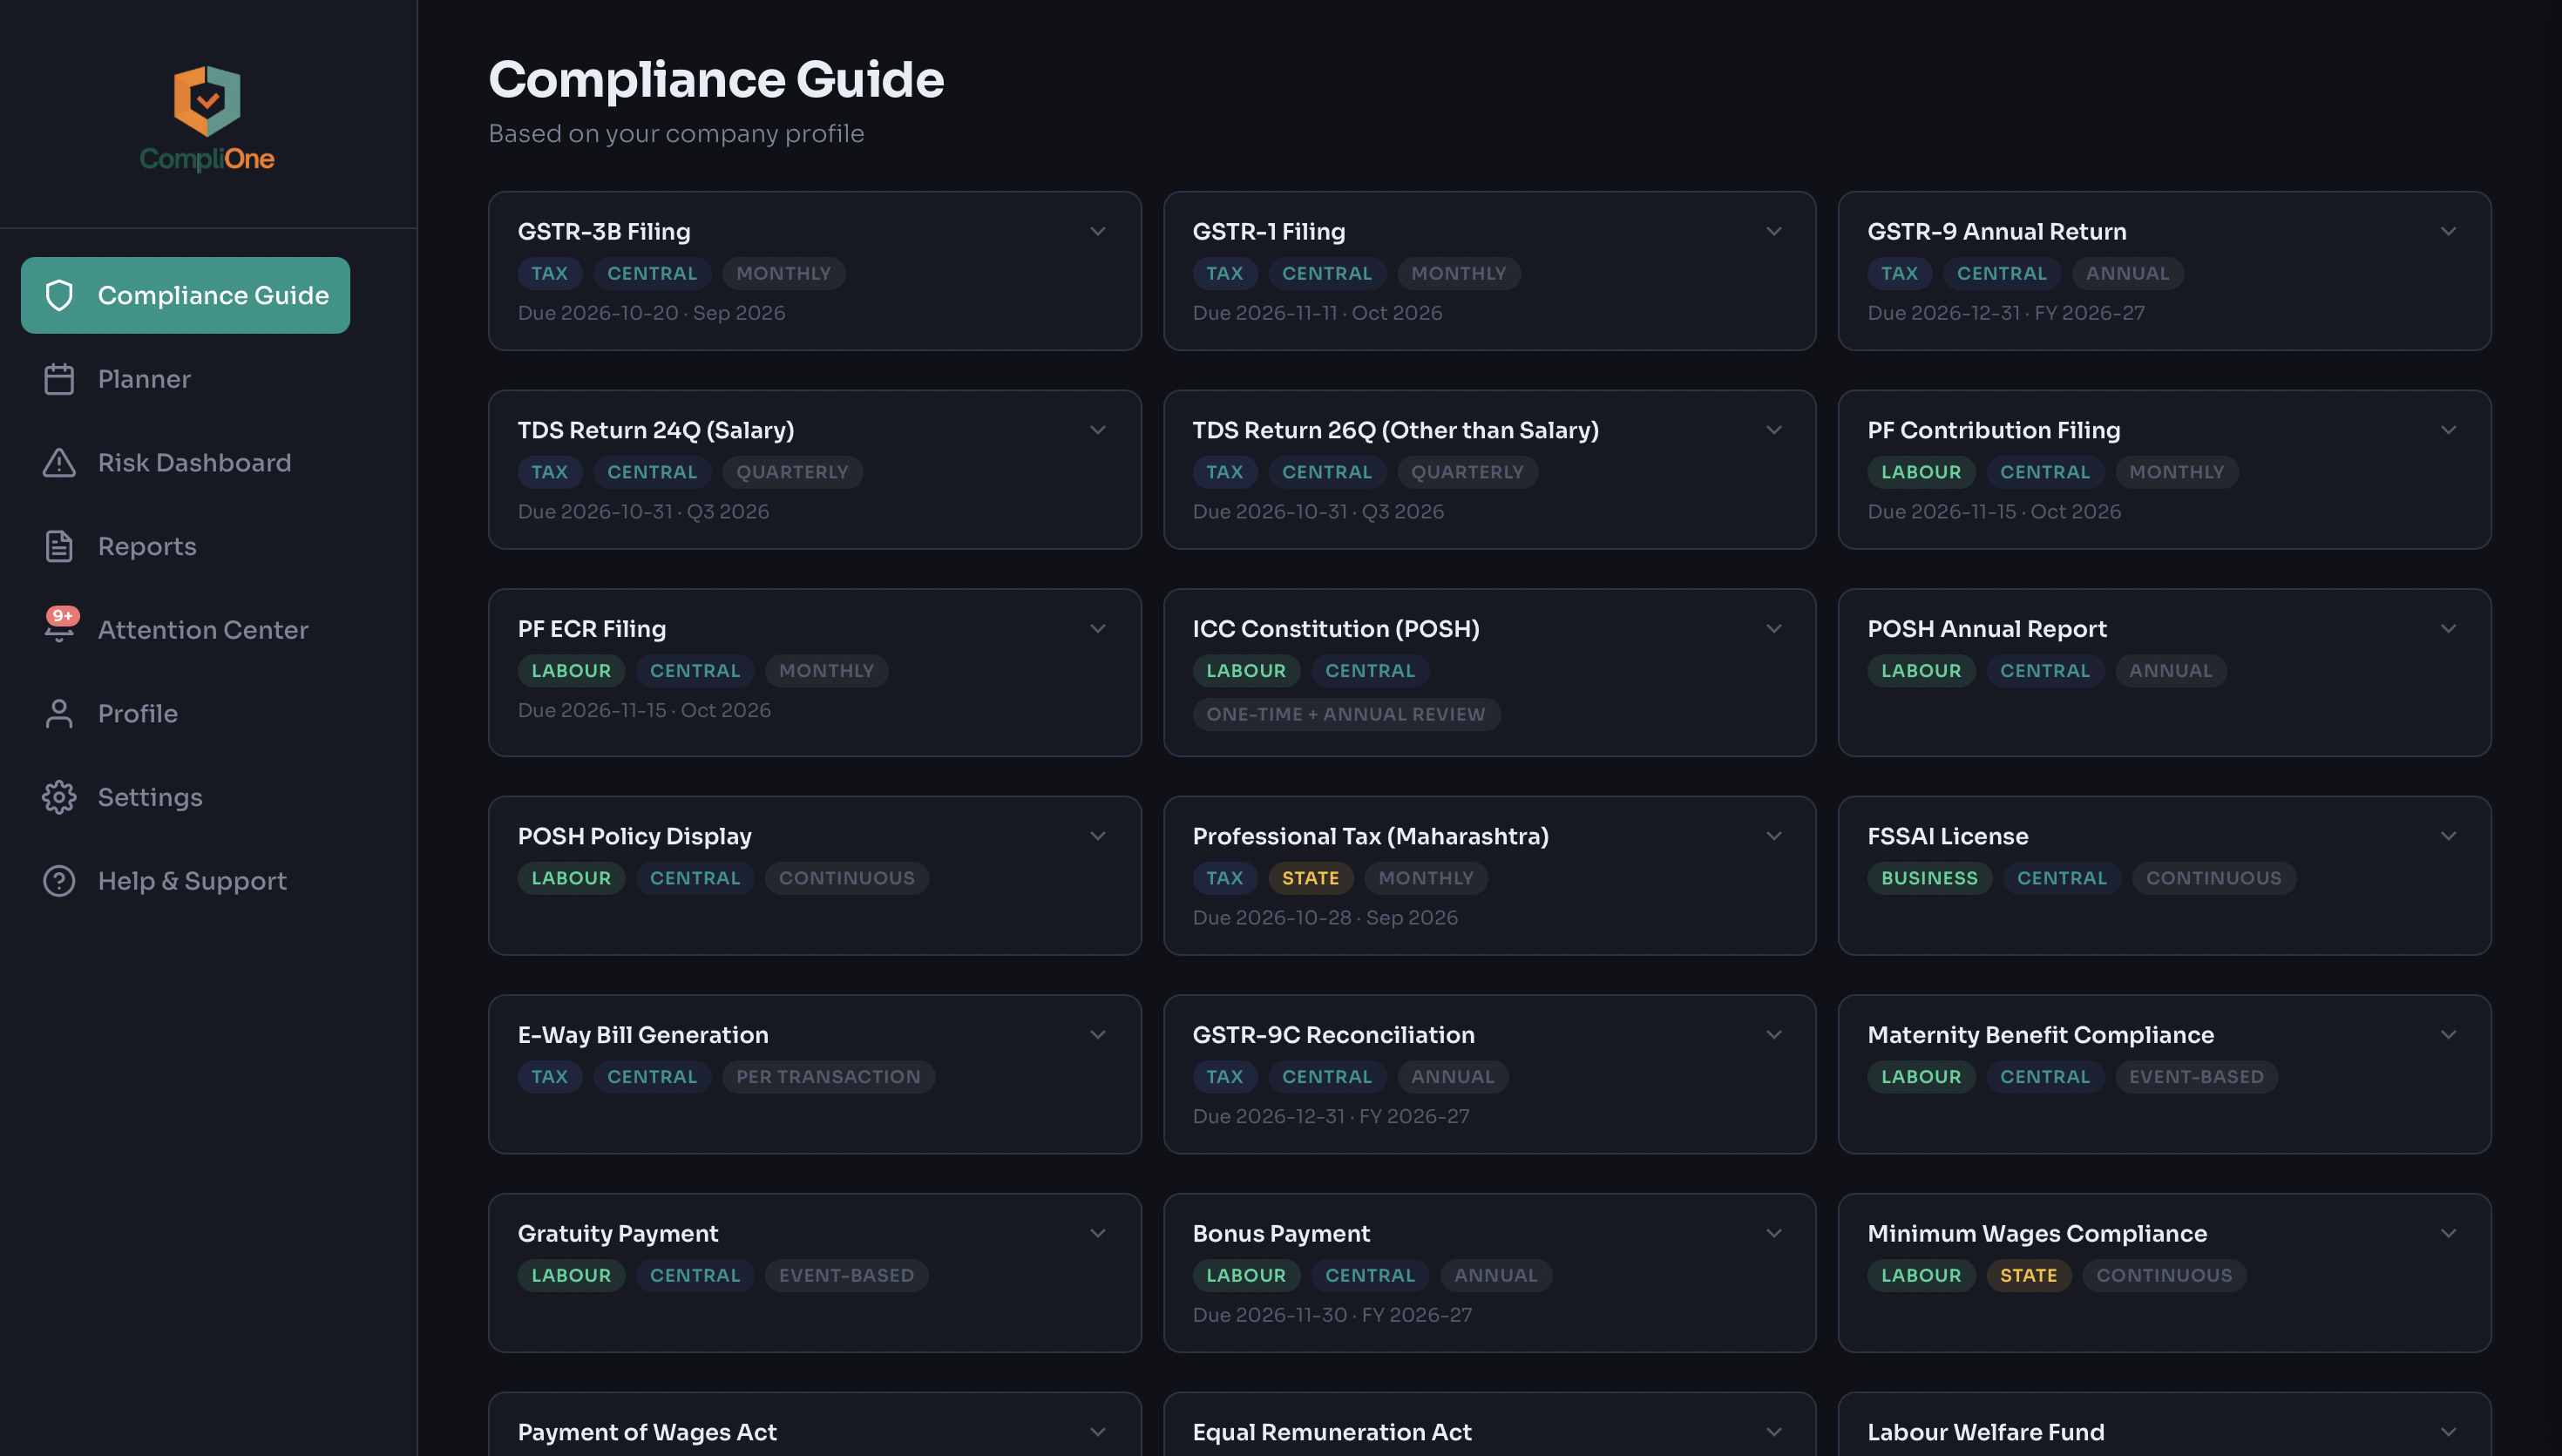This screenshot has width=2562, height=1456.
Task: Click the Attention Center bell with 9+ badge
Action: click(60, 626)
